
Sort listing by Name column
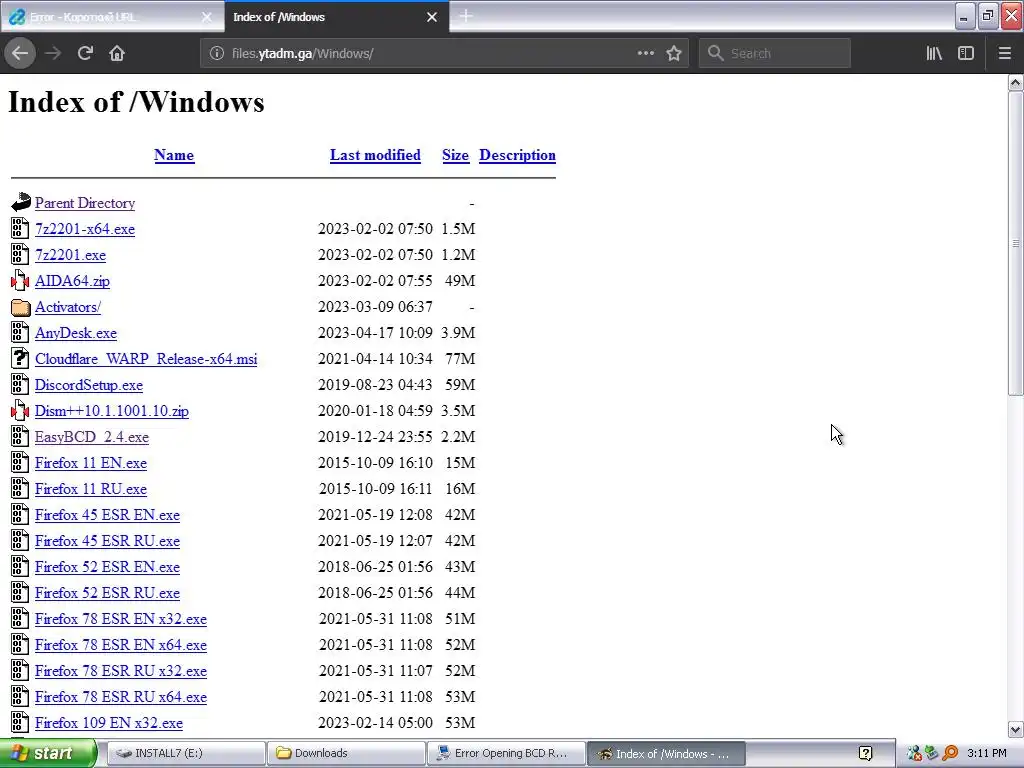[x=174, y=155]
